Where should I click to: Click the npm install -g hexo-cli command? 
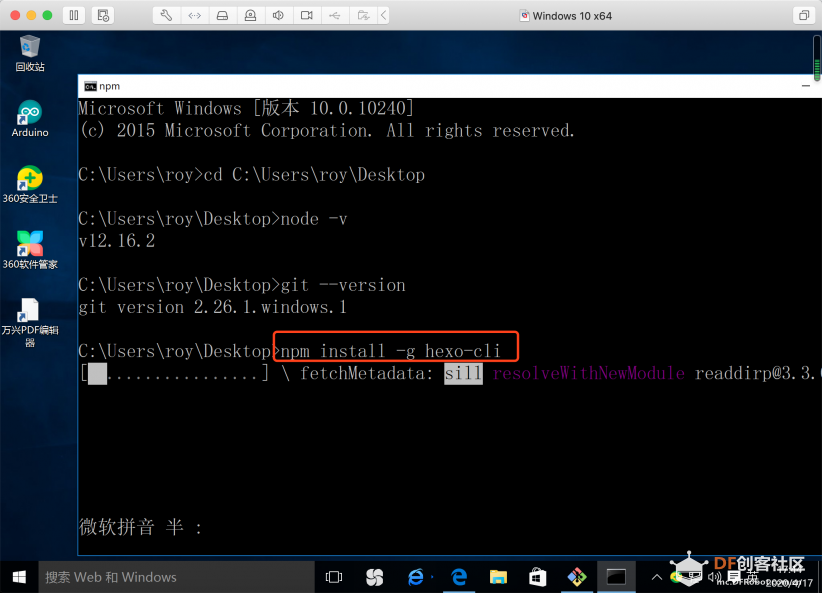pyautogui.click(x=391, y=351)
